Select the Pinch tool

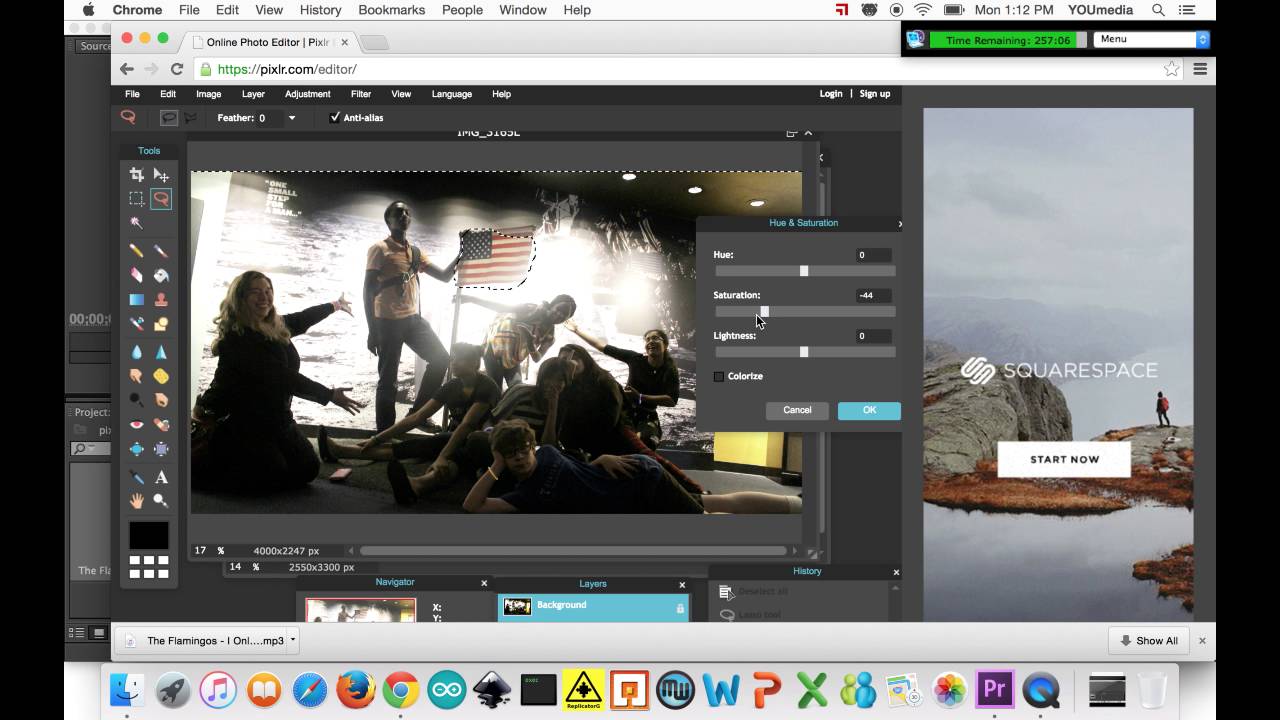161,449
